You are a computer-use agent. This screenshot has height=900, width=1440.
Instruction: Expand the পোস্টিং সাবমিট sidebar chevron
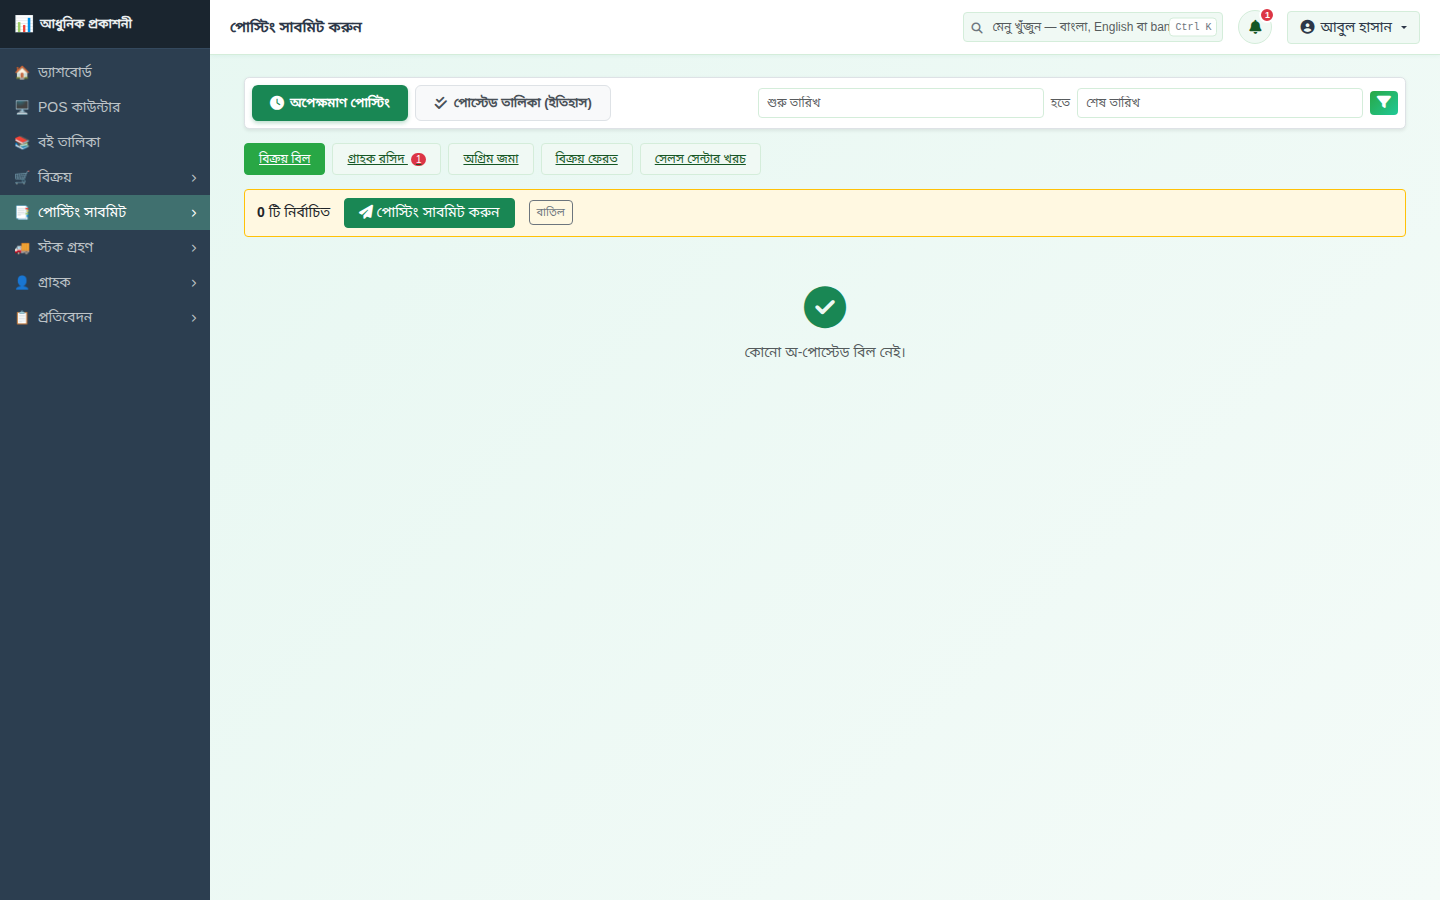[x=194, y=213]
